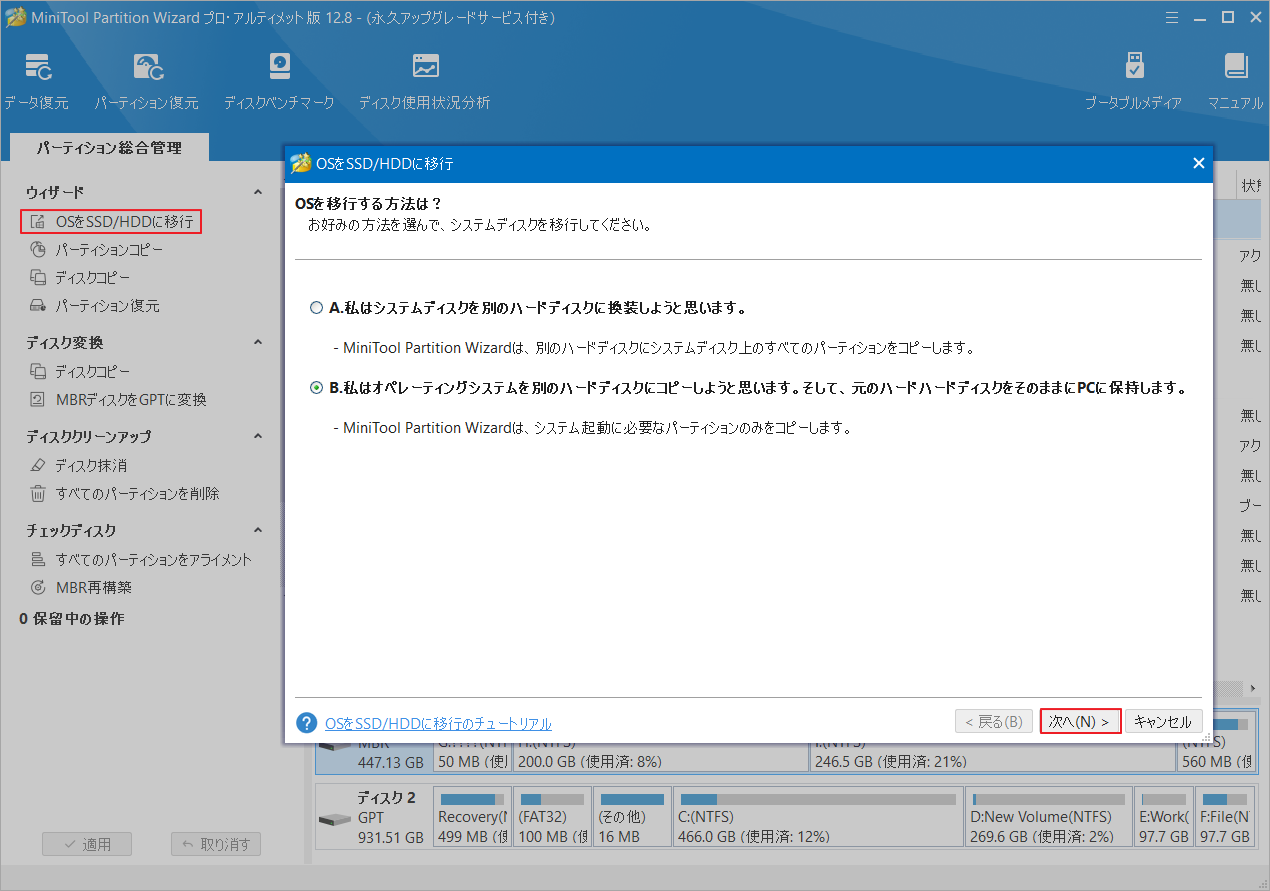1270x891 pixels.
Task: Switch to the パーティション総合管理 tab
Action: (x=110, y=147)
